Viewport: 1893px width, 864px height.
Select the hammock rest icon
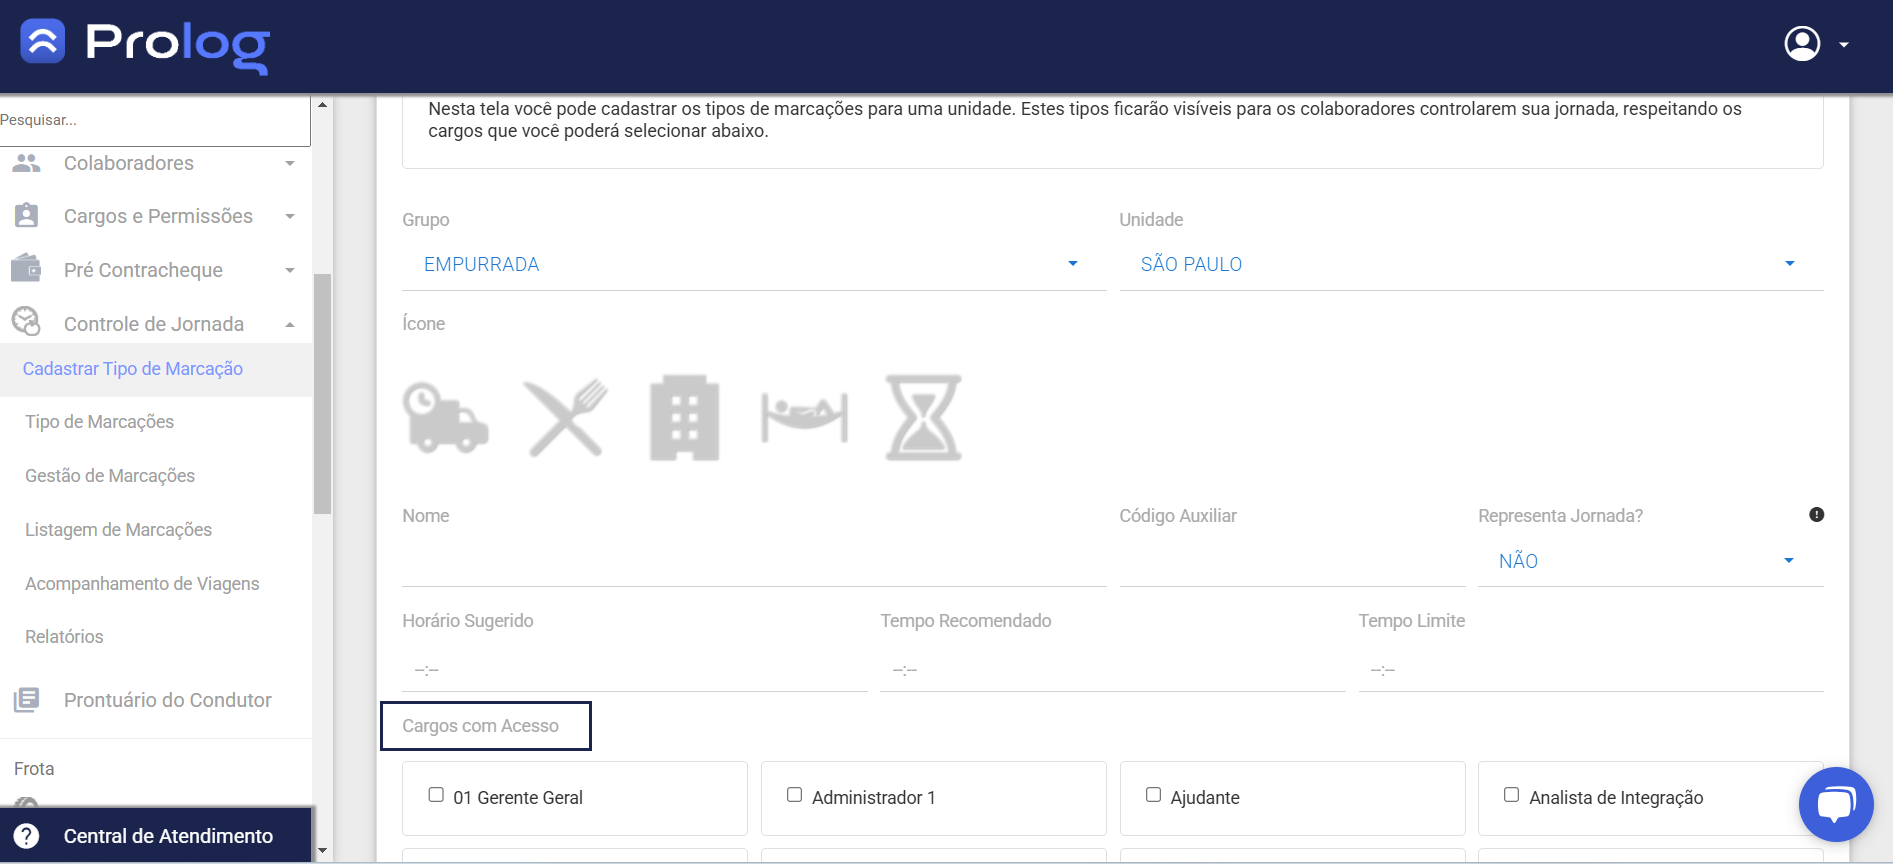805,418
